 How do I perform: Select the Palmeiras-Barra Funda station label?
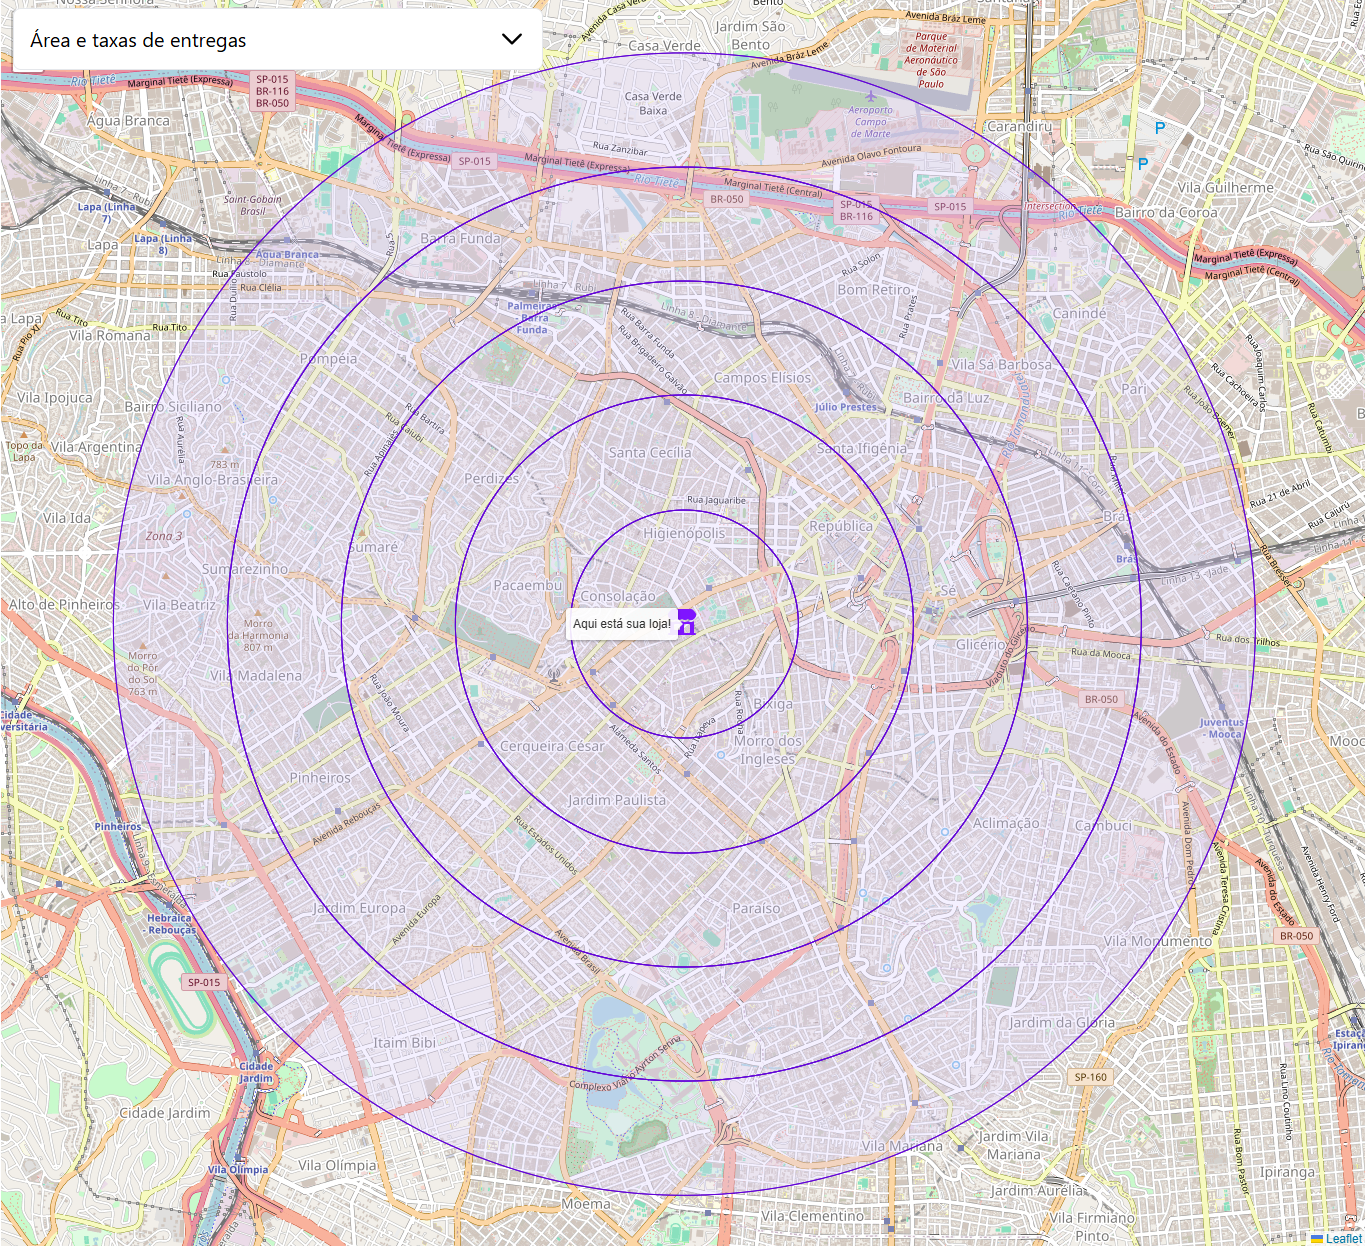532,318
